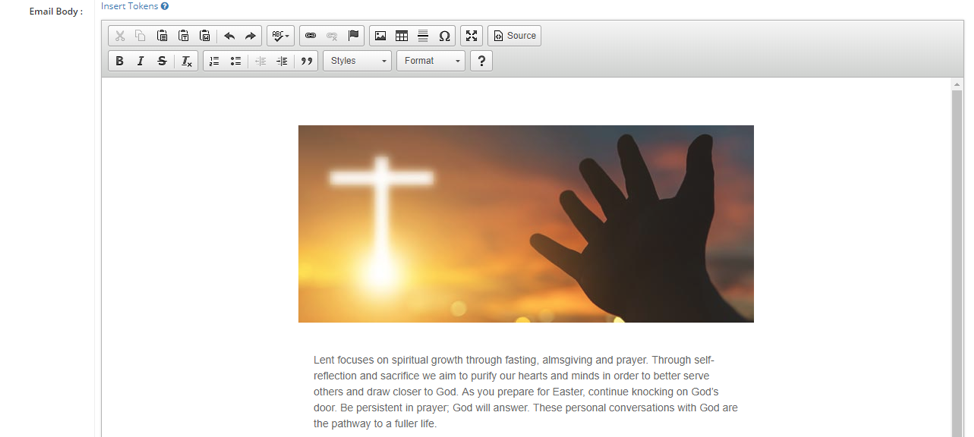The height and width of the screenshot is (437, 974).
Task: Click the Redo arrow icon
Action: click(250, 36)
